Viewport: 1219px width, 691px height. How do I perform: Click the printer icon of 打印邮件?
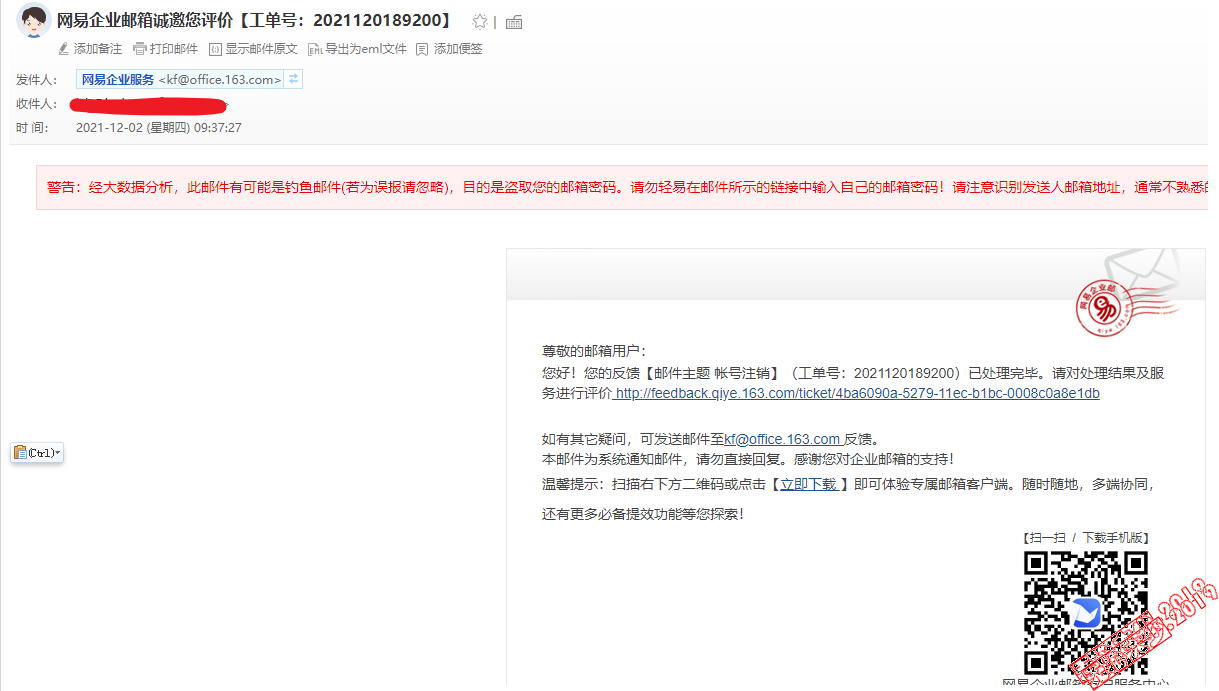tap(140, 48)
